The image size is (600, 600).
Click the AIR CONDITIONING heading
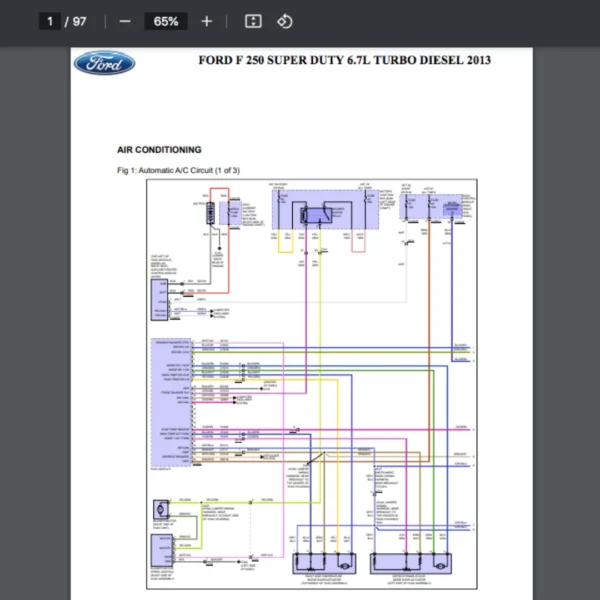click(159, 150)
